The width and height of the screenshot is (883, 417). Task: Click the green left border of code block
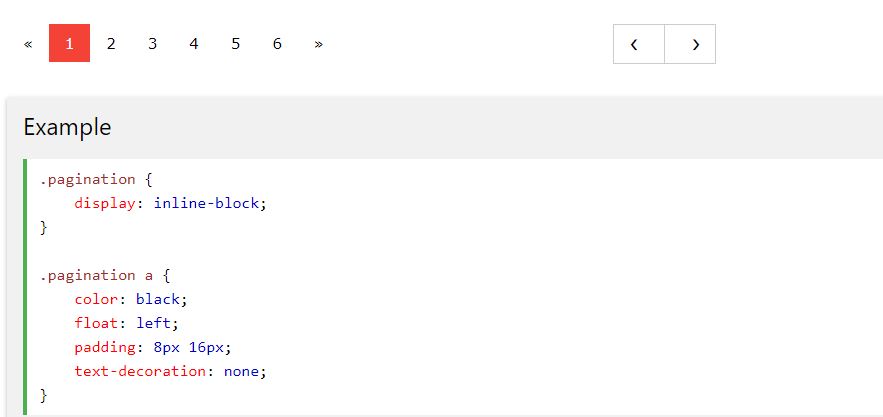[25, 287]
